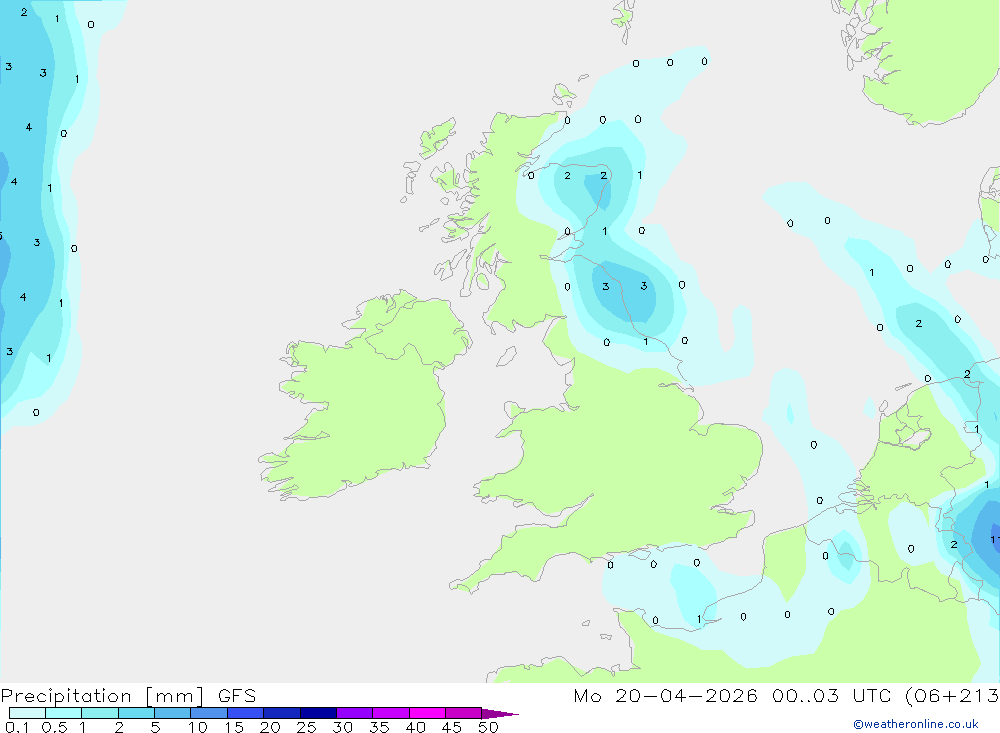Select the over-50 mm legend arrow tip
The width and height of the screenshot is (1000, 733).
tap(500, 713)
